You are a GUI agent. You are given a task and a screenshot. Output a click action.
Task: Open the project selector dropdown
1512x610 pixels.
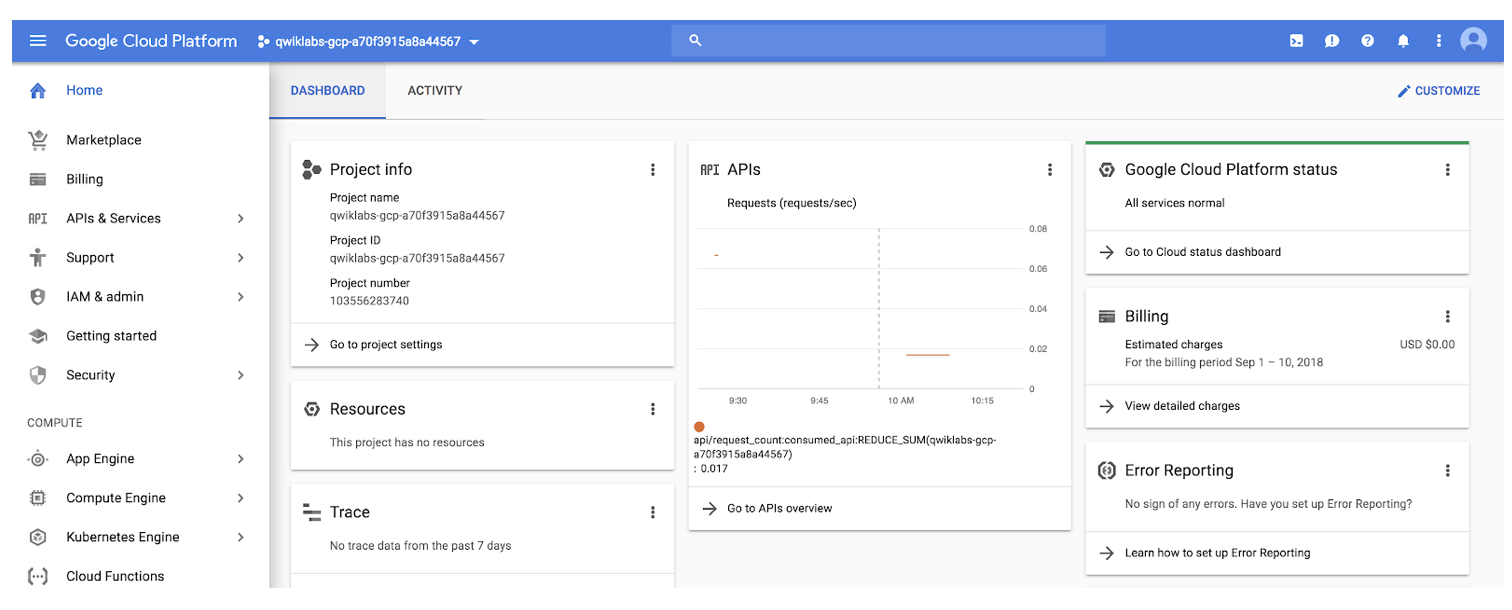pyautogui.click(x=368, y=41)
